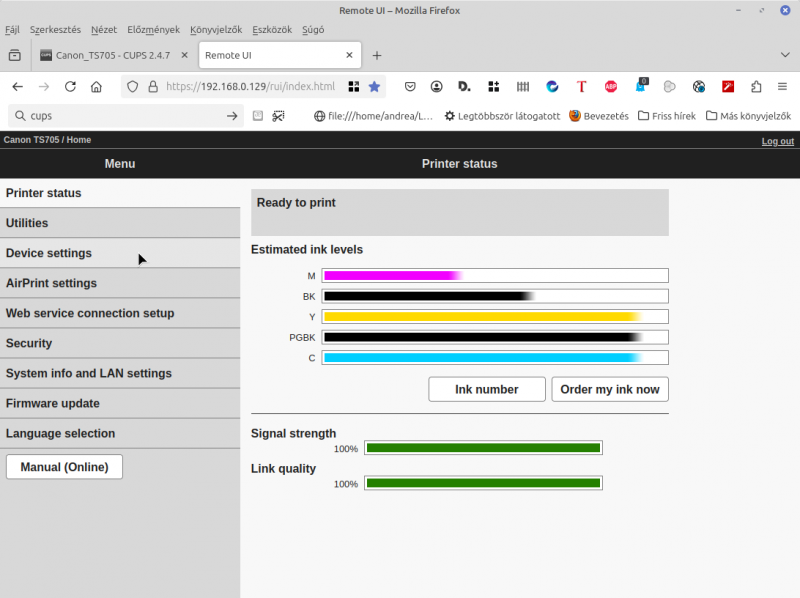Click the QR code icon in address bar

(354, 87)
